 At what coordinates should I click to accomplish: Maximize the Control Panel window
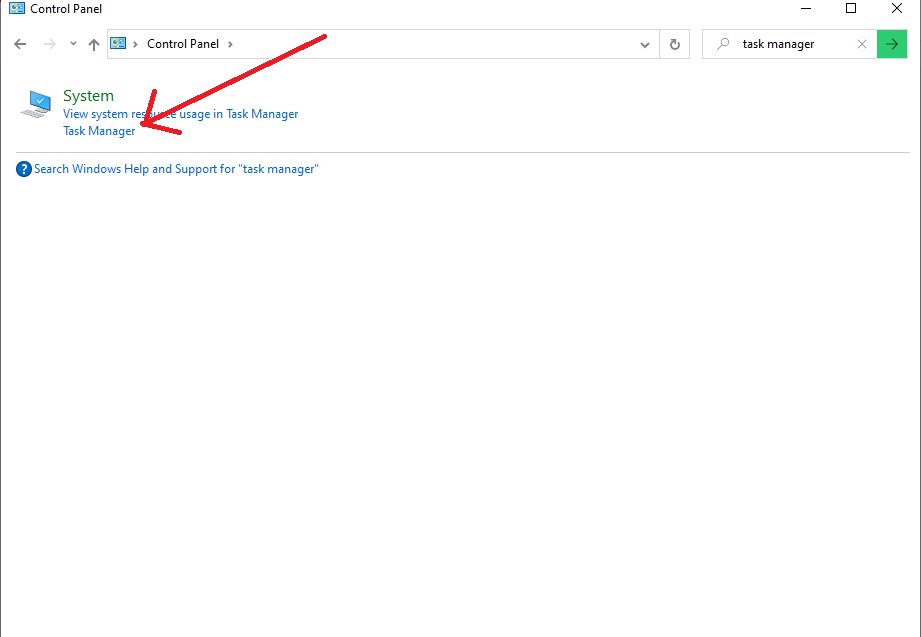pyautogui.click(x=851, y=9)
